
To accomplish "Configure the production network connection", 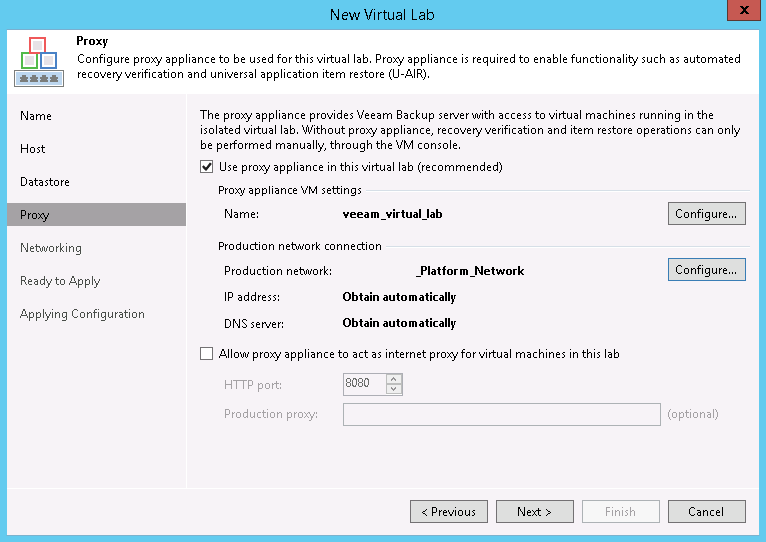I will pyautogui.click(x=706, y=270).
